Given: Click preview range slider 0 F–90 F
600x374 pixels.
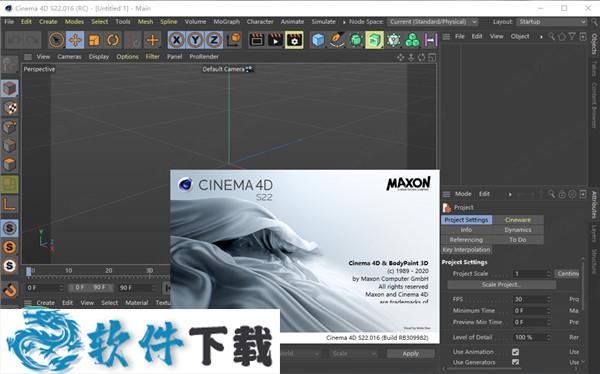Looking at the screenshot, I should (x=91, y=287).
